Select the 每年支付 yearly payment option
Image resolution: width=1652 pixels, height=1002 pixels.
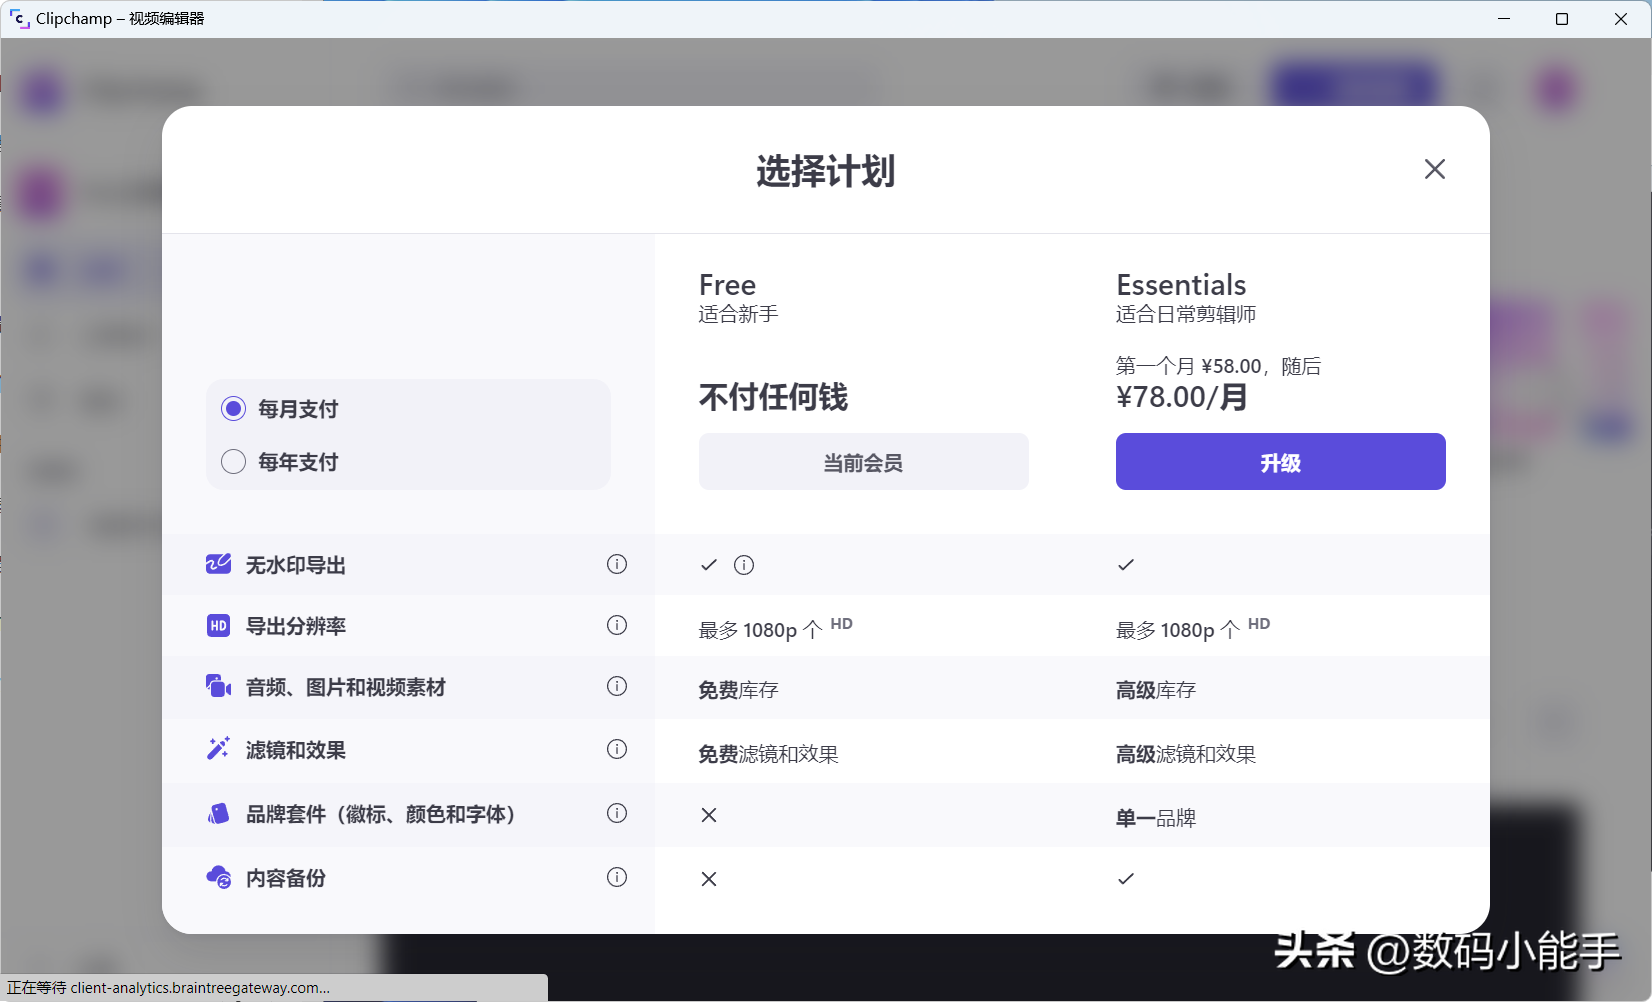point(234,461)
